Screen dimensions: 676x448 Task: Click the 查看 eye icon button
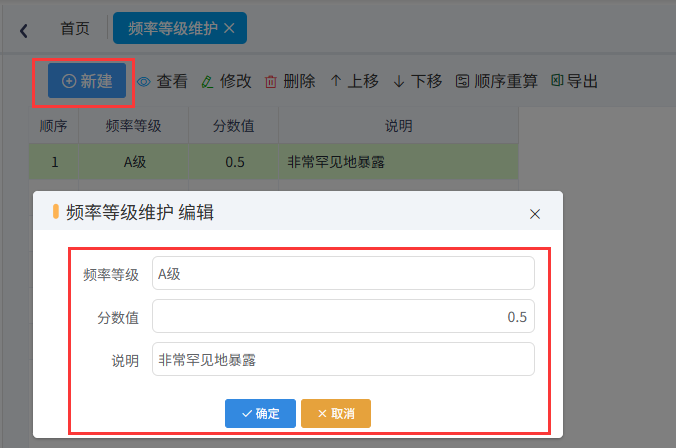click(x=162, y=81)
